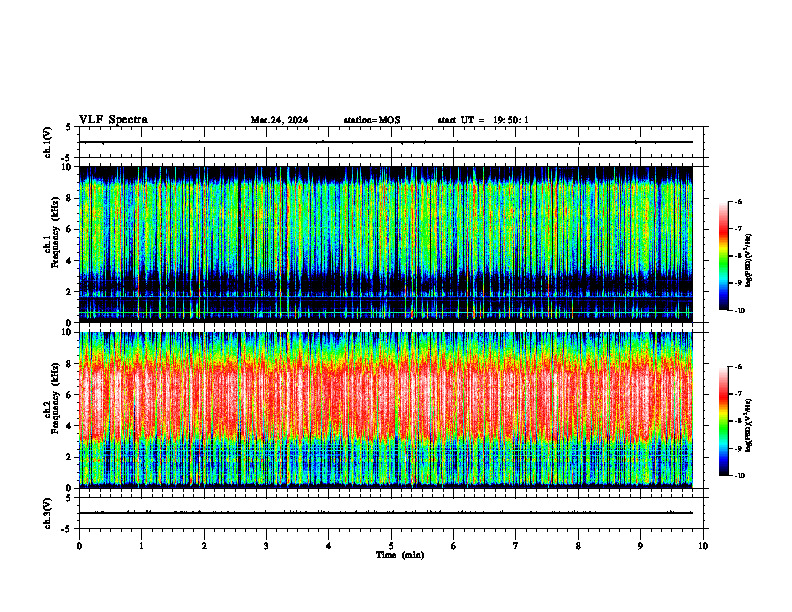Screen dimensions: 792x612
Task: Click the "-10" value on the ch.2 color bar
Action: click(739, 476)
